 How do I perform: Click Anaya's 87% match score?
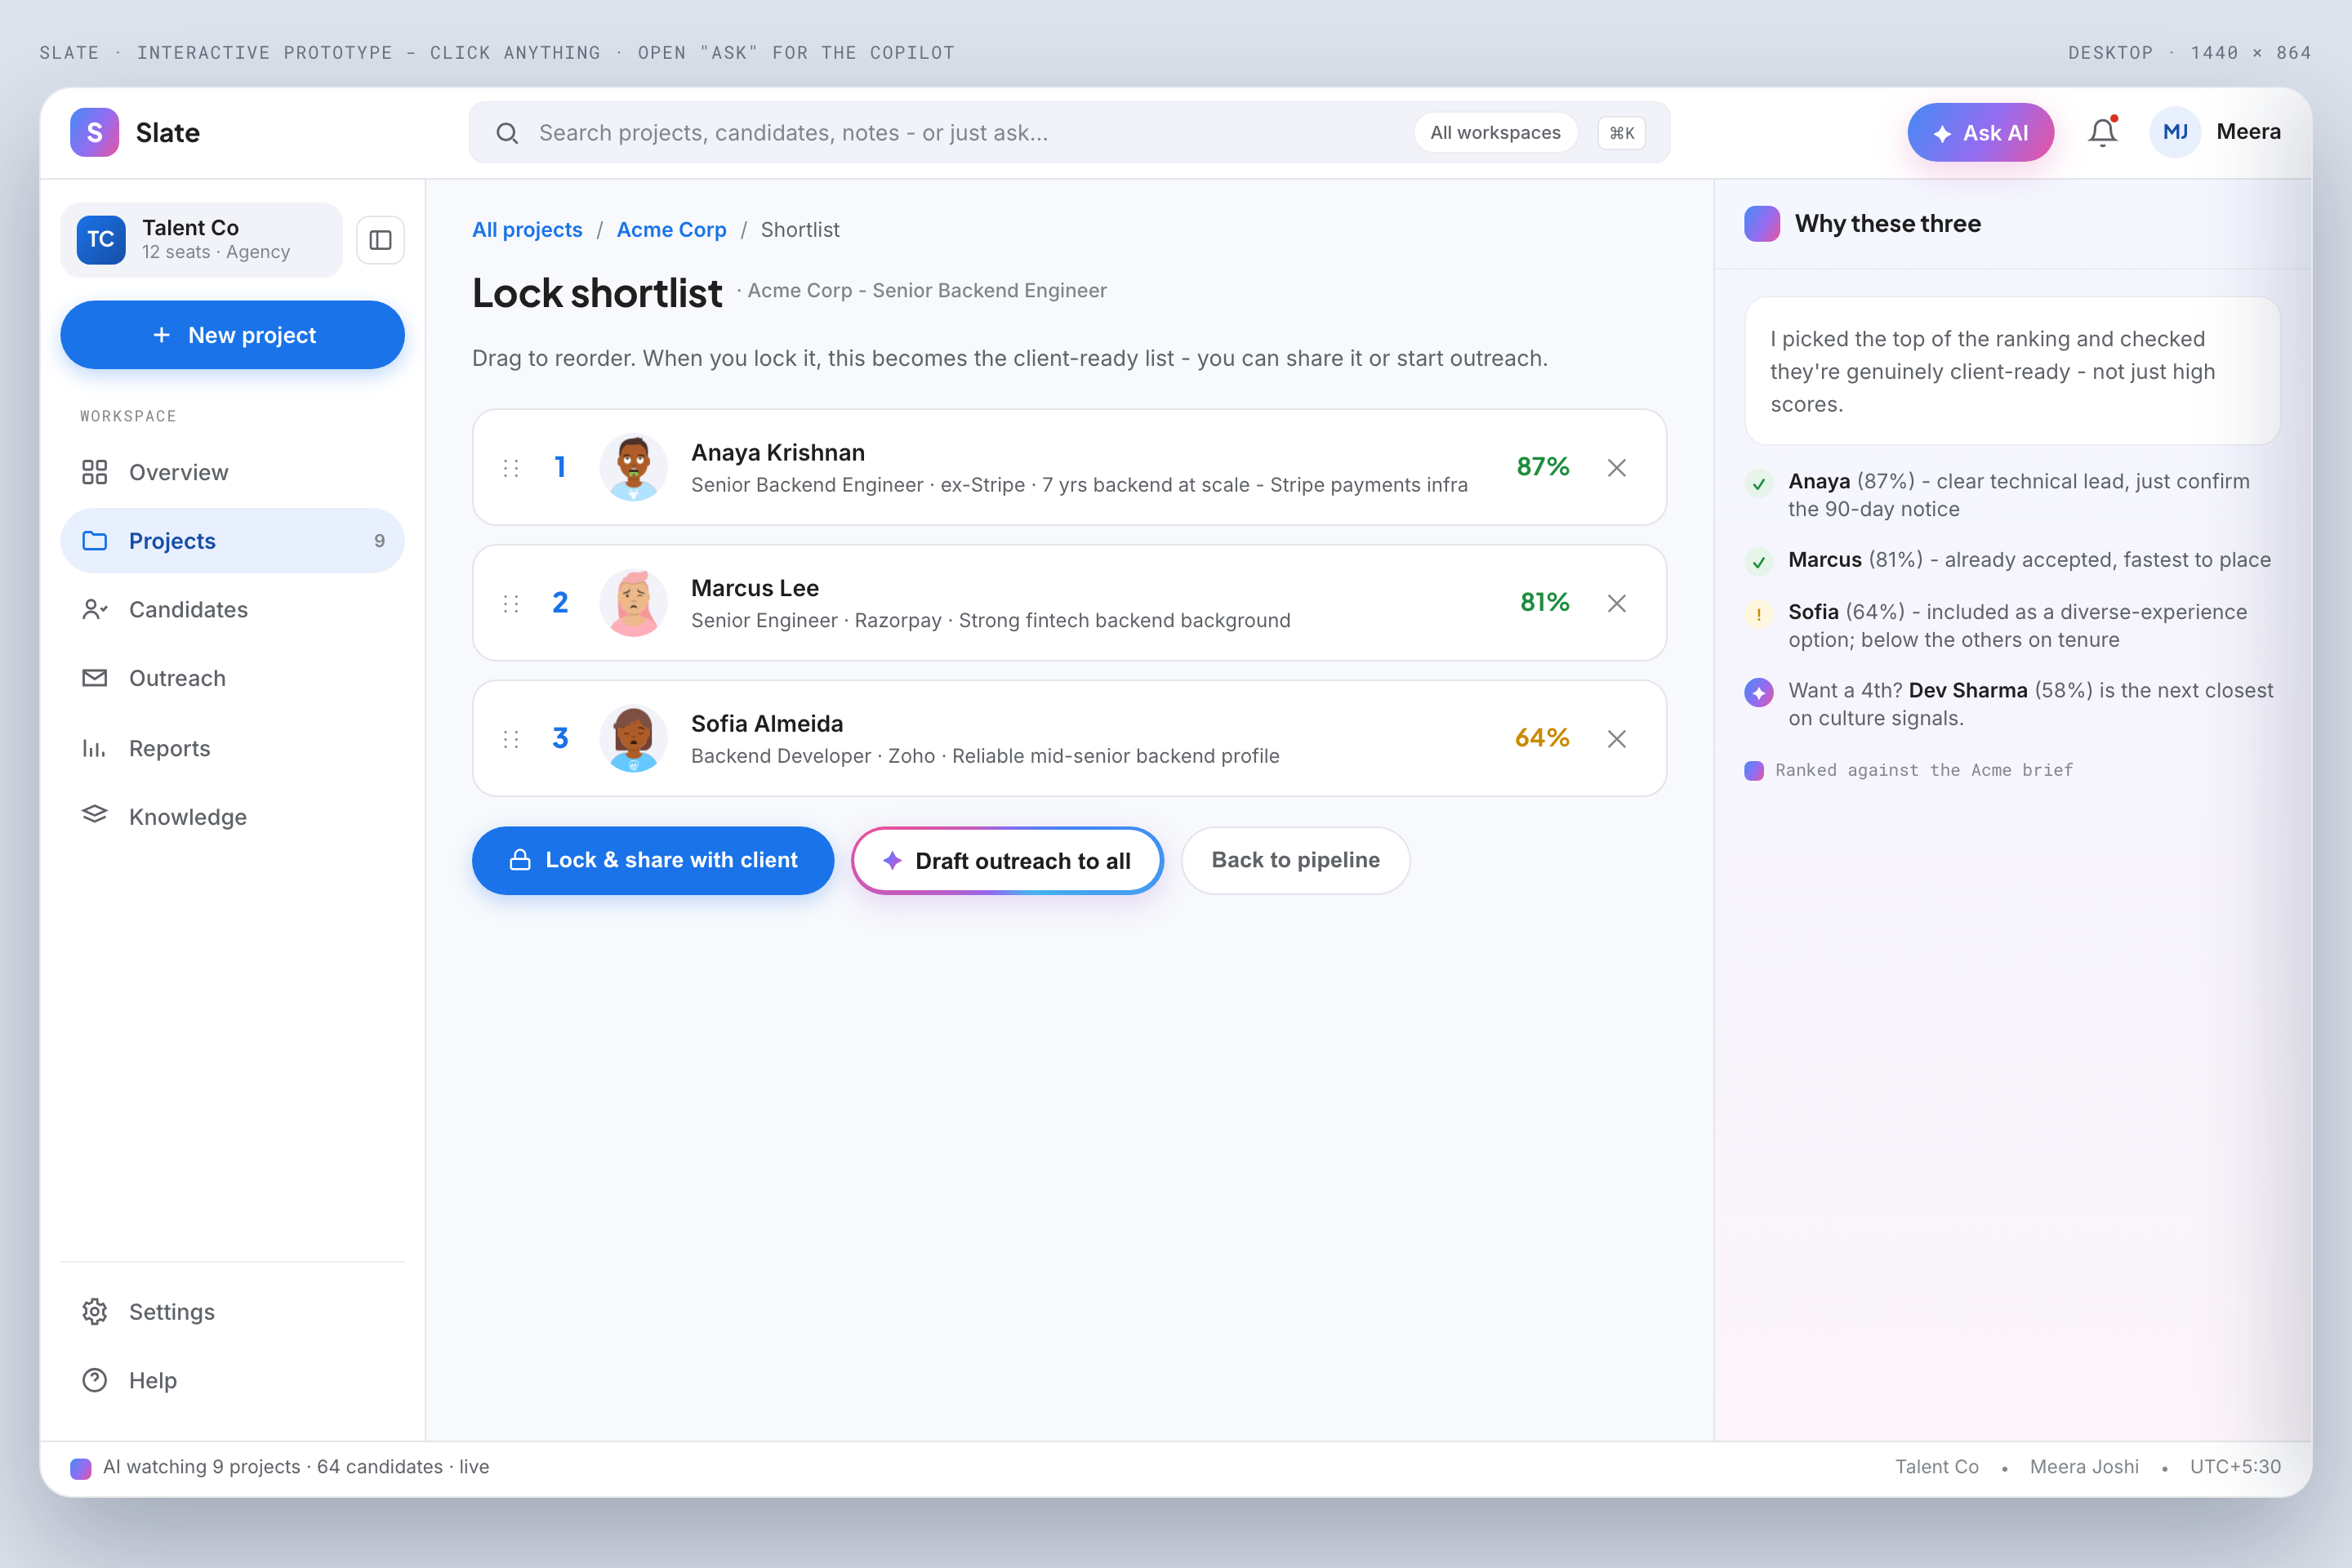tap(1542, 467)
